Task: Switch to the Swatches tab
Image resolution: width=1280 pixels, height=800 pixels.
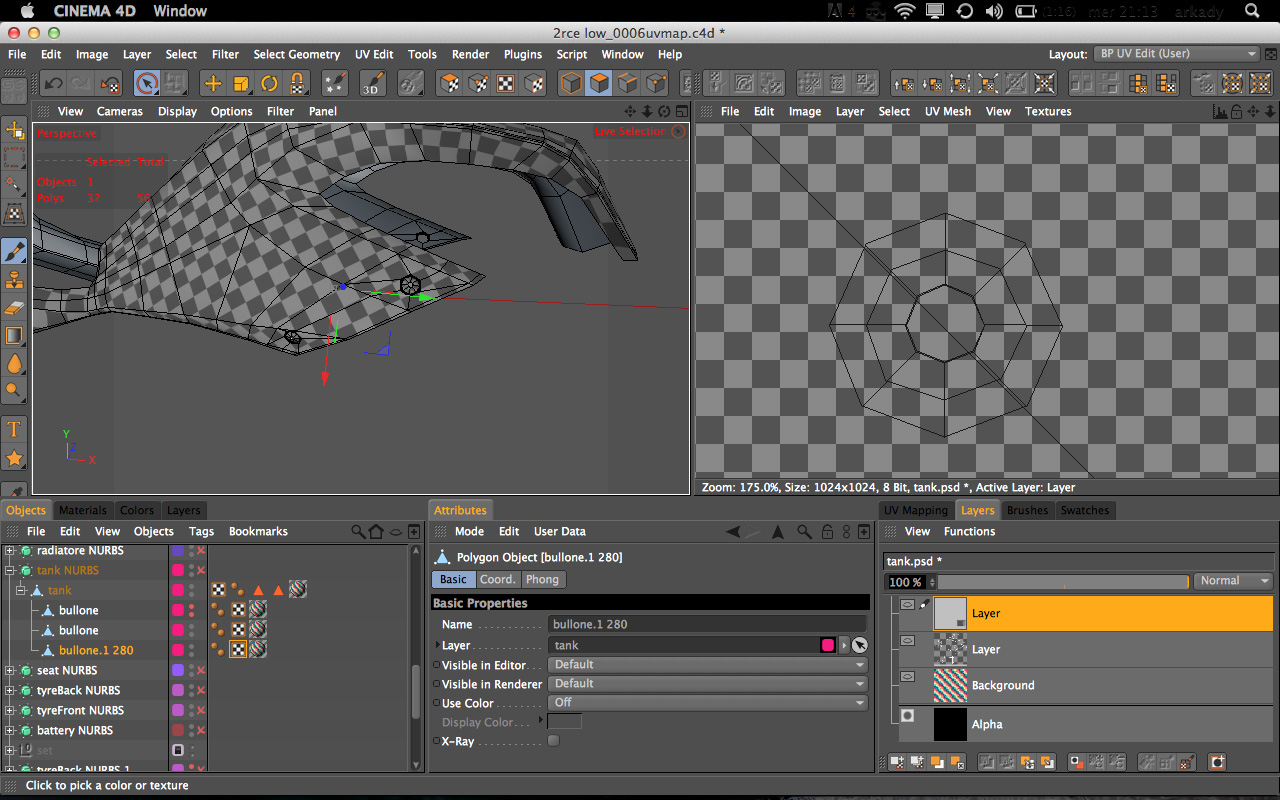Action: click(1084, 510)
